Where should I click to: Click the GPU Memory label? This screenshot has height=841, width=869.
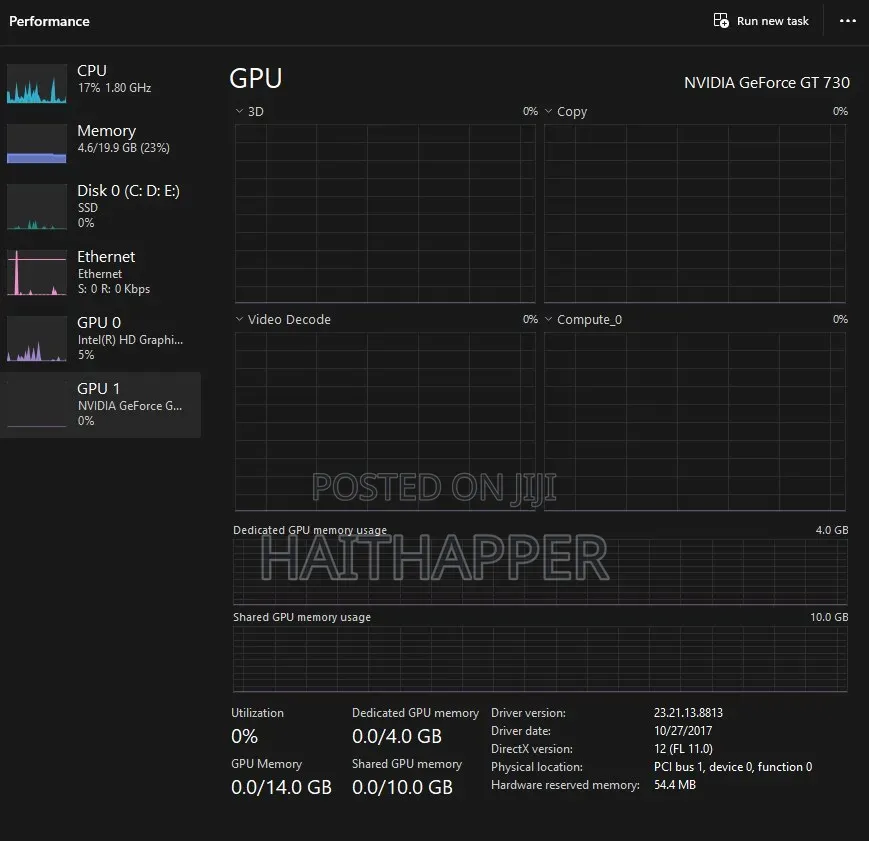pyautogui.click(x=267, y=764)
